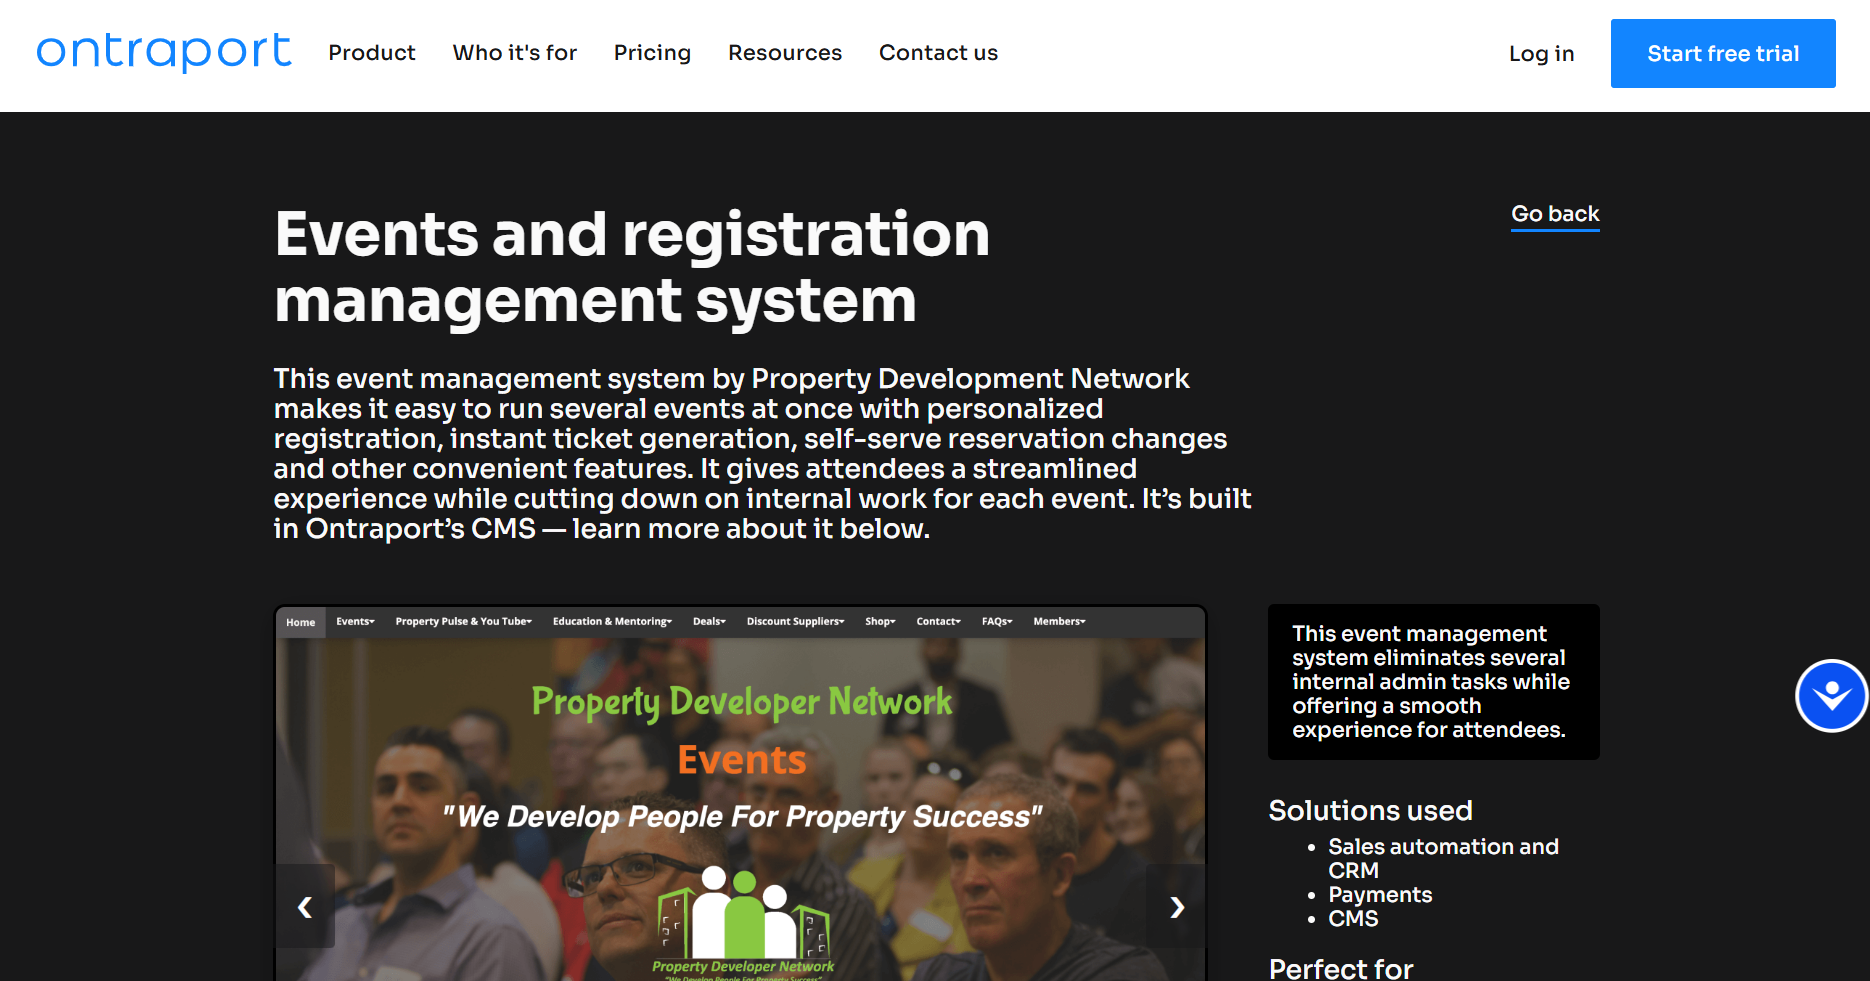The image size is (1870, 981).
Task: Go to the previous carousel slide
Action: pyautogui.click(x=305, y=906)
